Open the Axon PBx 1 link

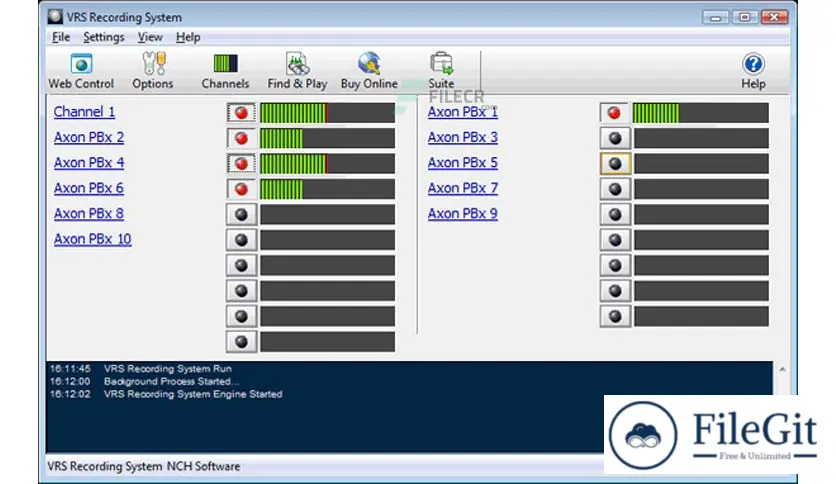pos(462,112)
